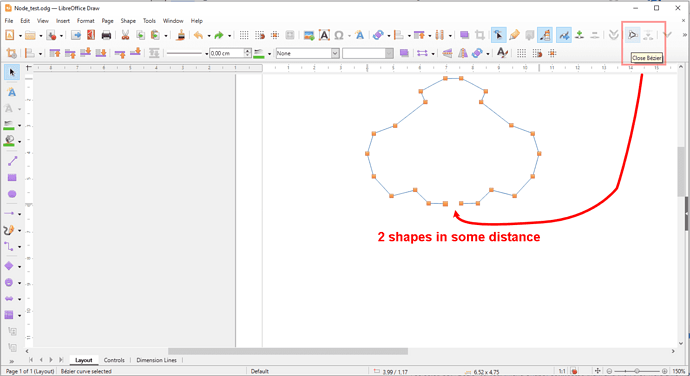Click the Insert Image icon

pyautogui.click(x=309, y=35)
